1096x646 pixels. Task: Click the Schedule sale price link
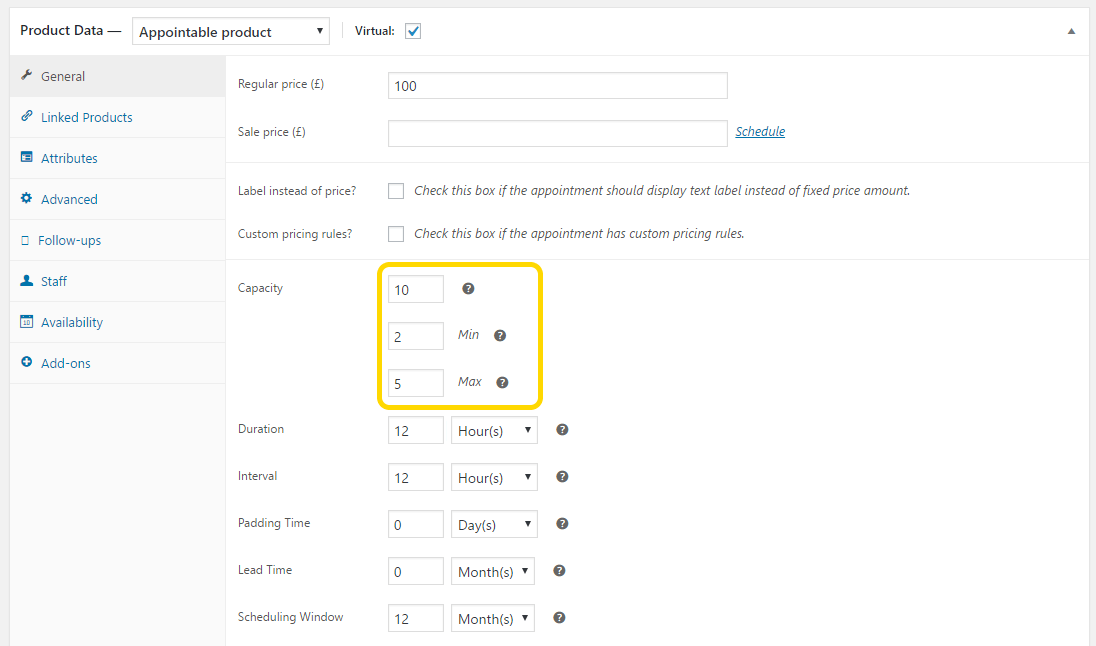760,131
